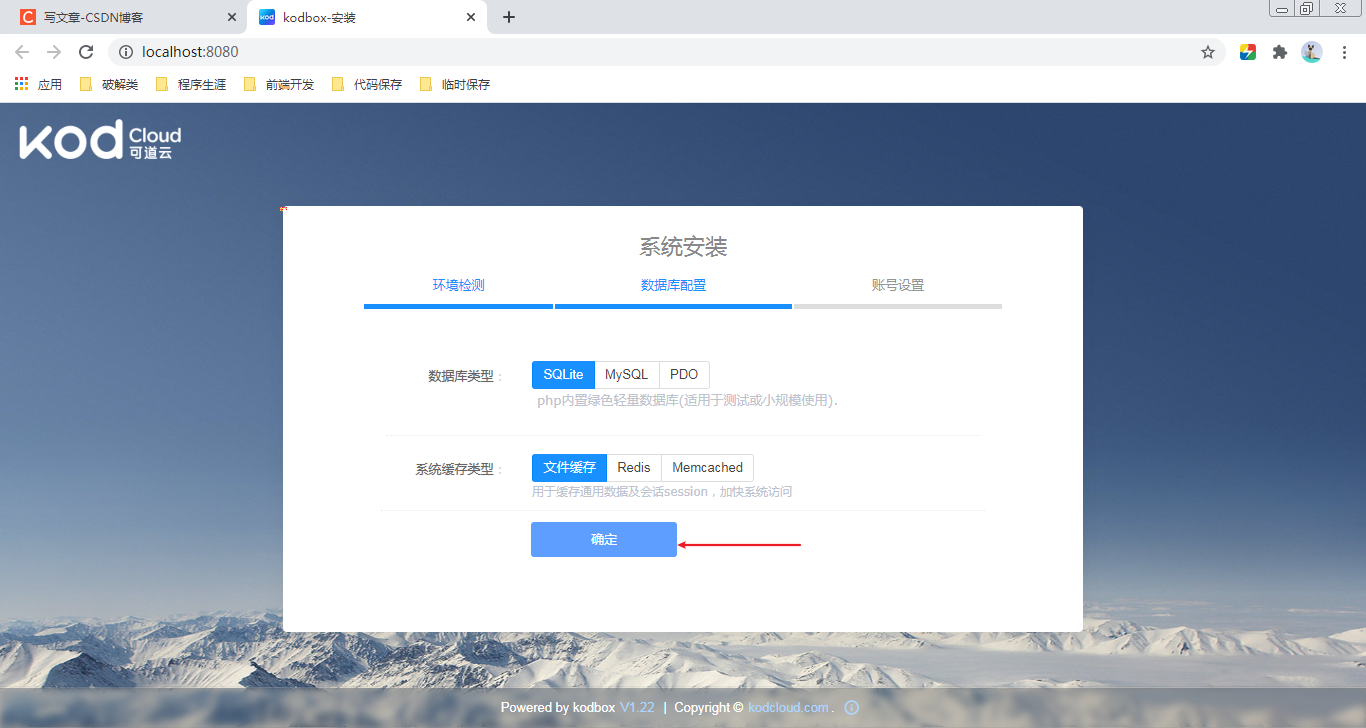Click the 确定 confirm button
This screenshot has width=1366, height=728.
coord(604,540)
